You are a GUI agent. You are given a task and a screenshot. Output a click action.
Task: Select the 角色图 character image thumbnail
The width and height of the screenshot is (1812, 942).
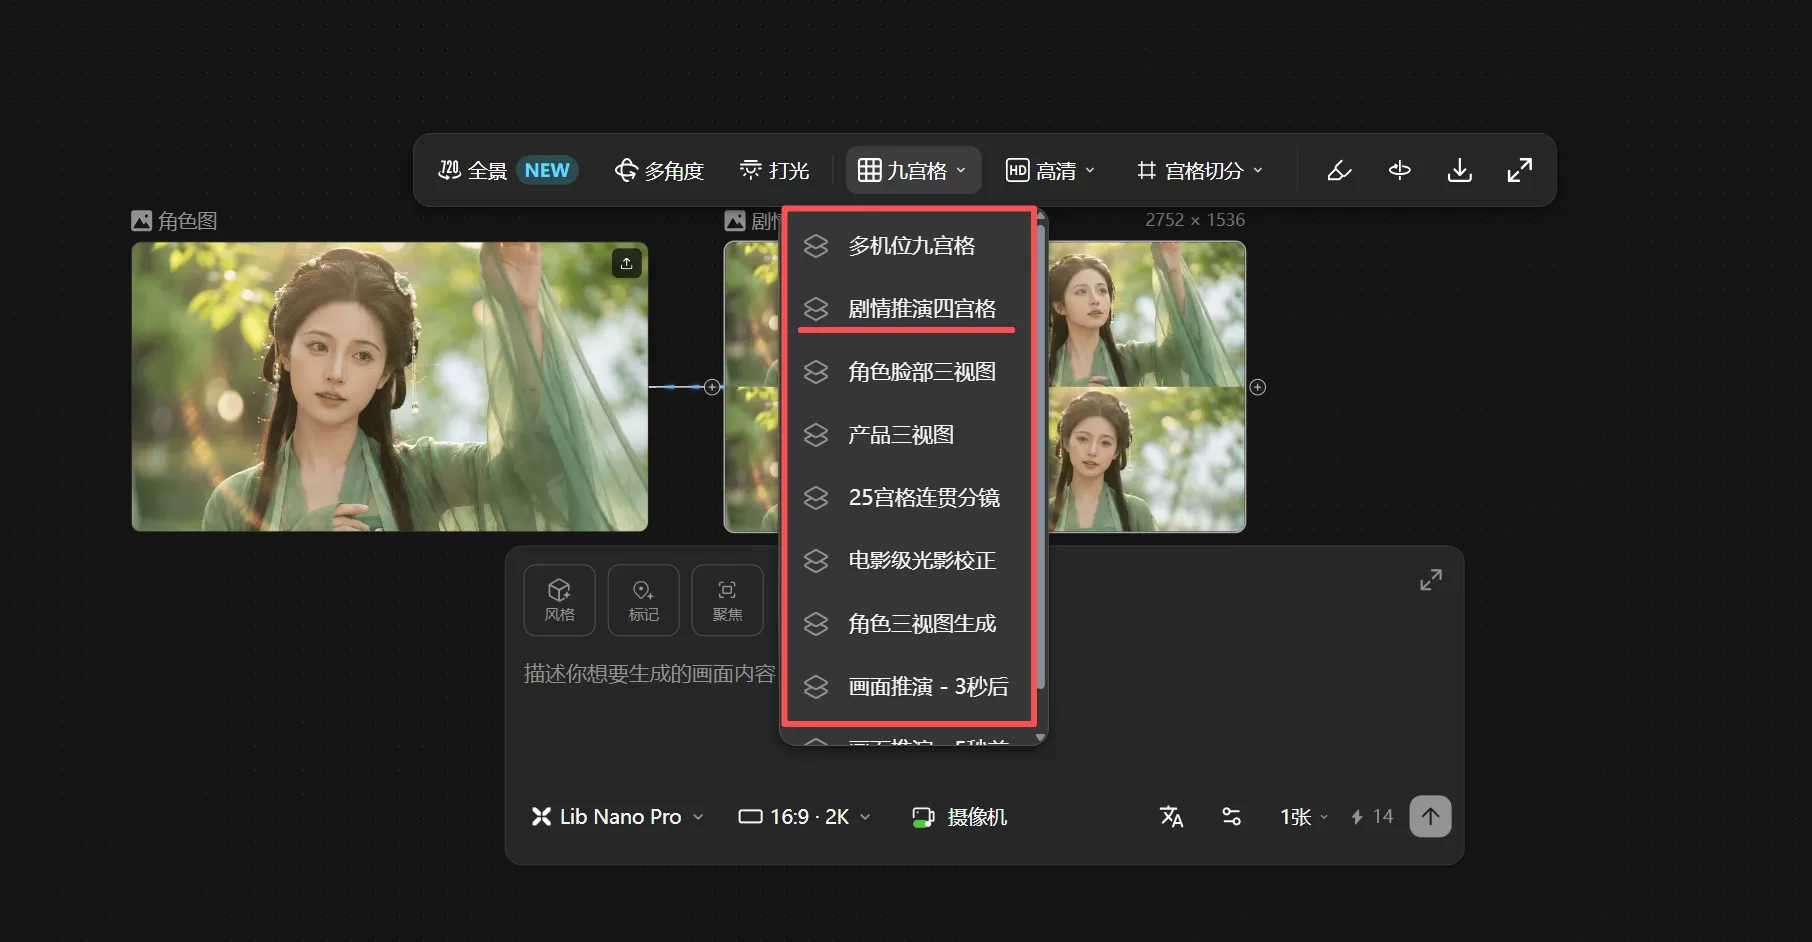point(390,387)
